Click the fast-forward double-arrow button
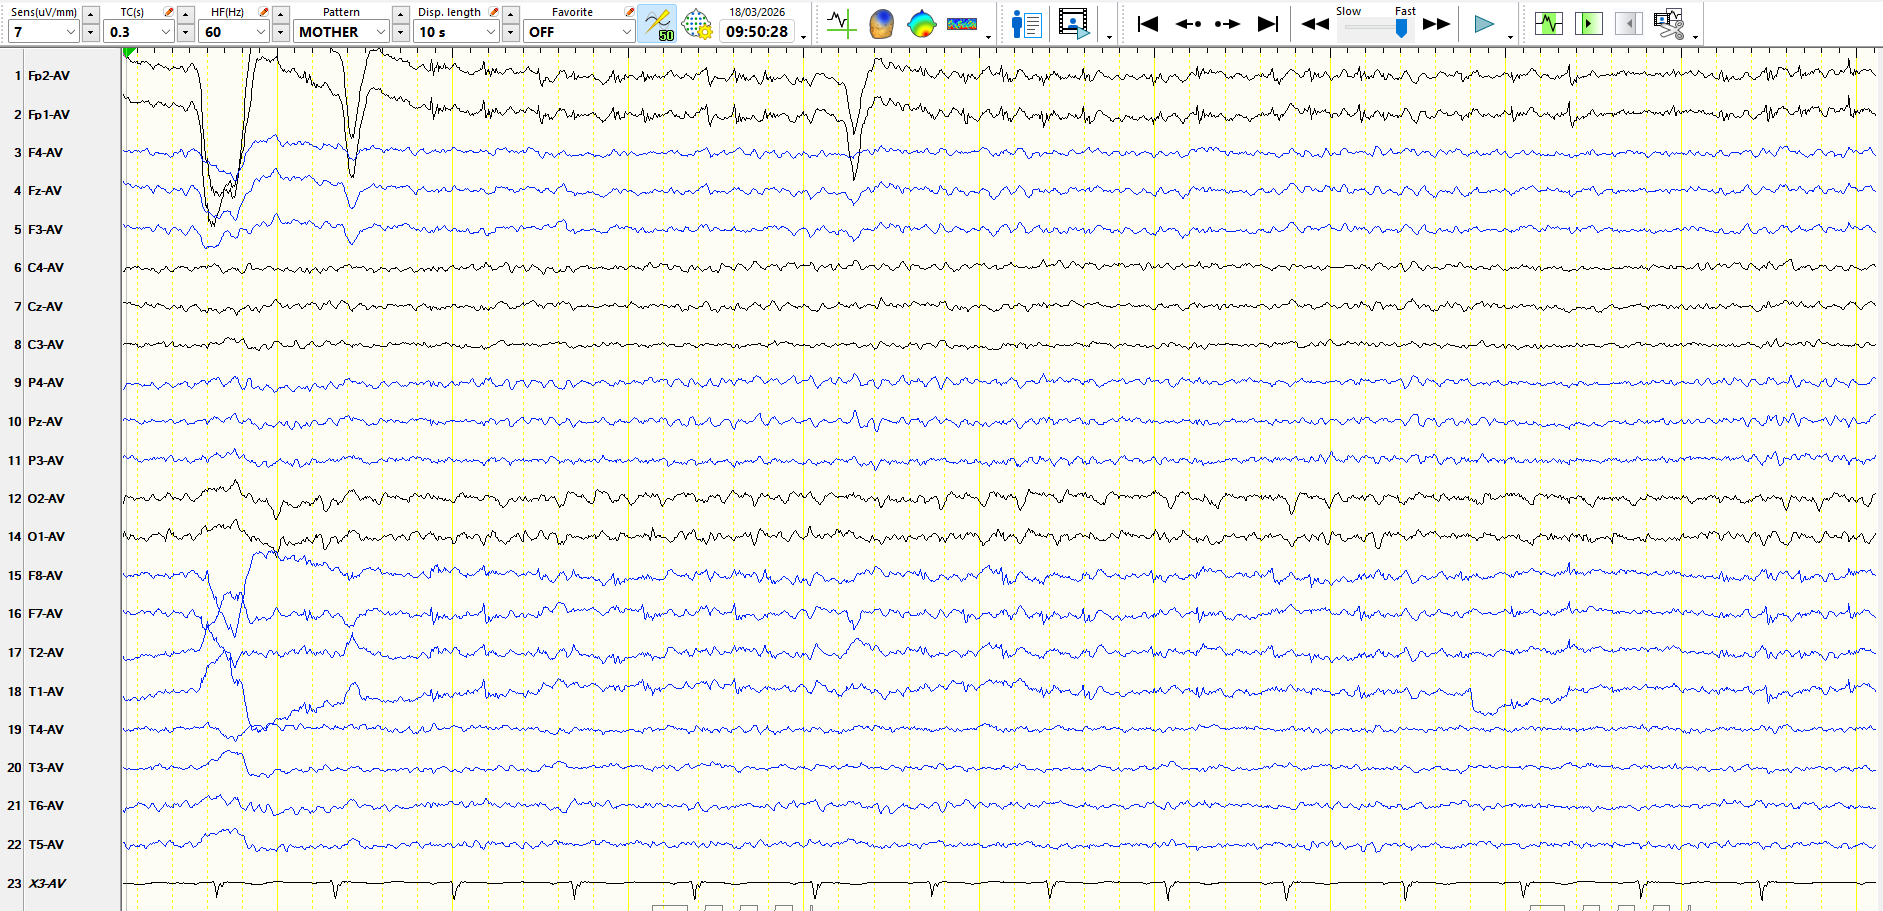 [x=1436, y=24]
